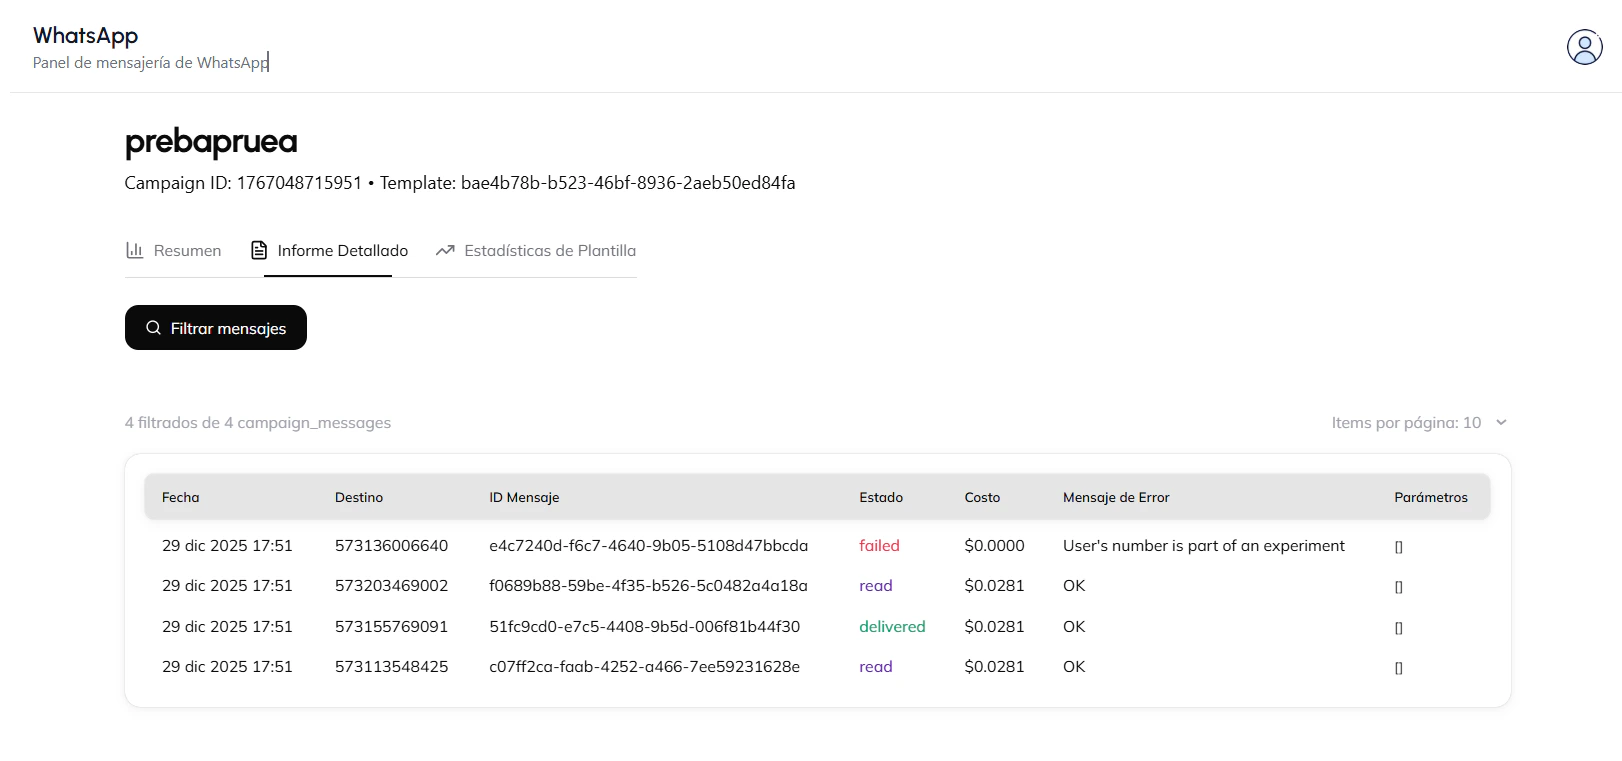
Task: Click destination number 573203469002
Action: point(392,586)
